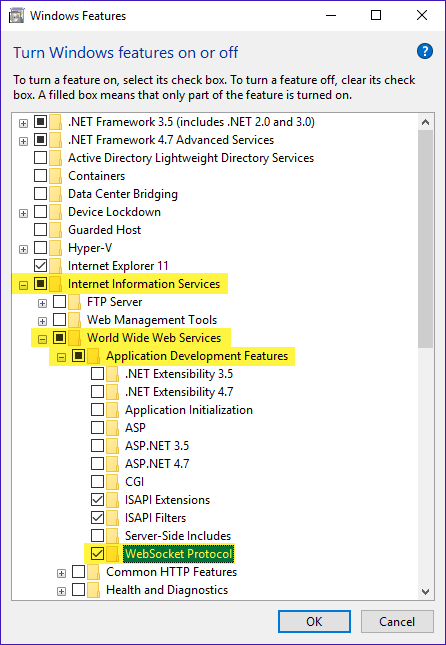Click the folder icon beside Containers
This screenshot has width=446, height=645.
click(56, 176)
